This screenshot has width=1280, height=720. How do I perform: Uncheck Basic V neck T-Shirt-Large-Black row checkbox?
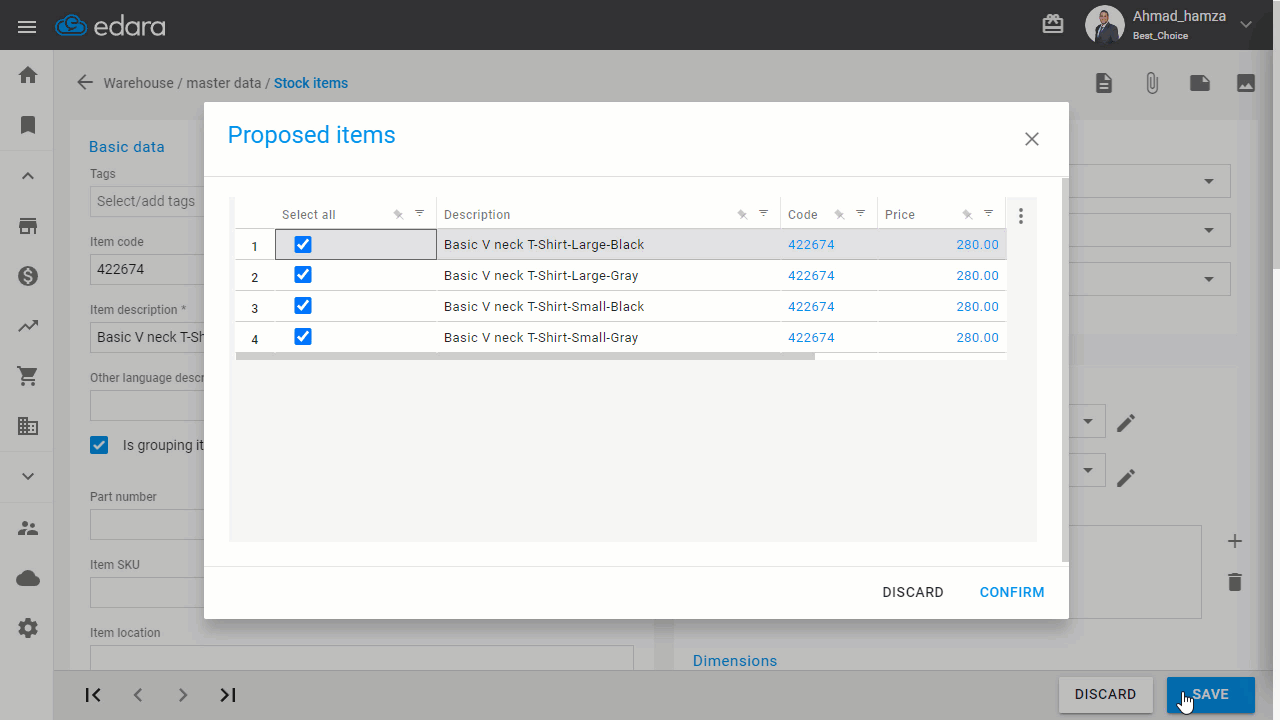pos(303,244)
